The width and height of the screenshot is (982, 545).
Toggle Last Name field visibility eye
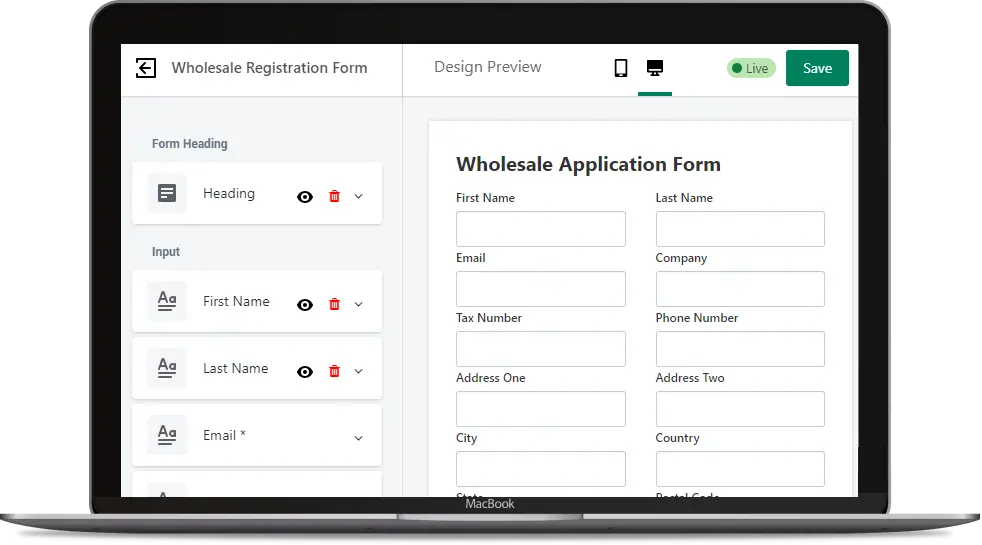point(305,371)
